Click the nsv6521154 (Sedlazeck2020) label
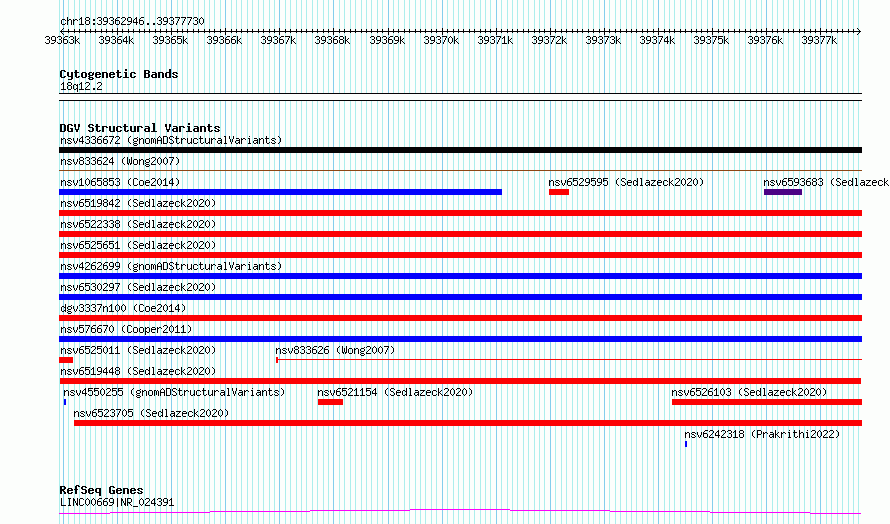Viewport: 890px width, 524px height. point(395,392)
